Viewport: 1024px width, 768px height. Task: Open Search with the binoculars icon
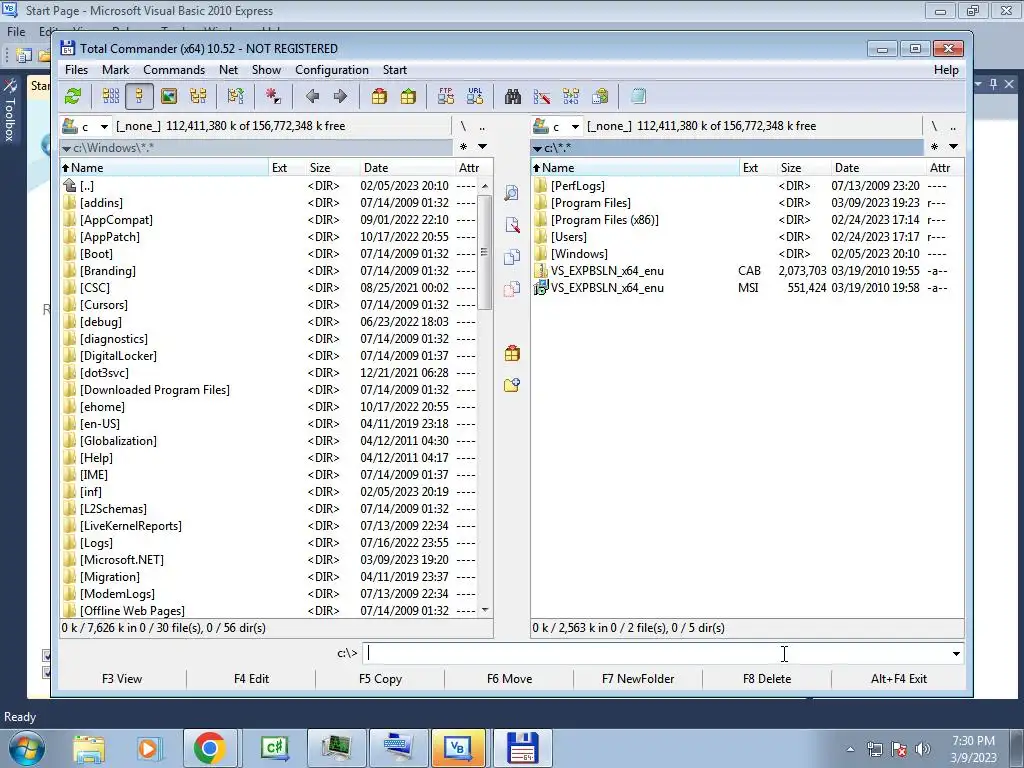[x=513, y=97]
